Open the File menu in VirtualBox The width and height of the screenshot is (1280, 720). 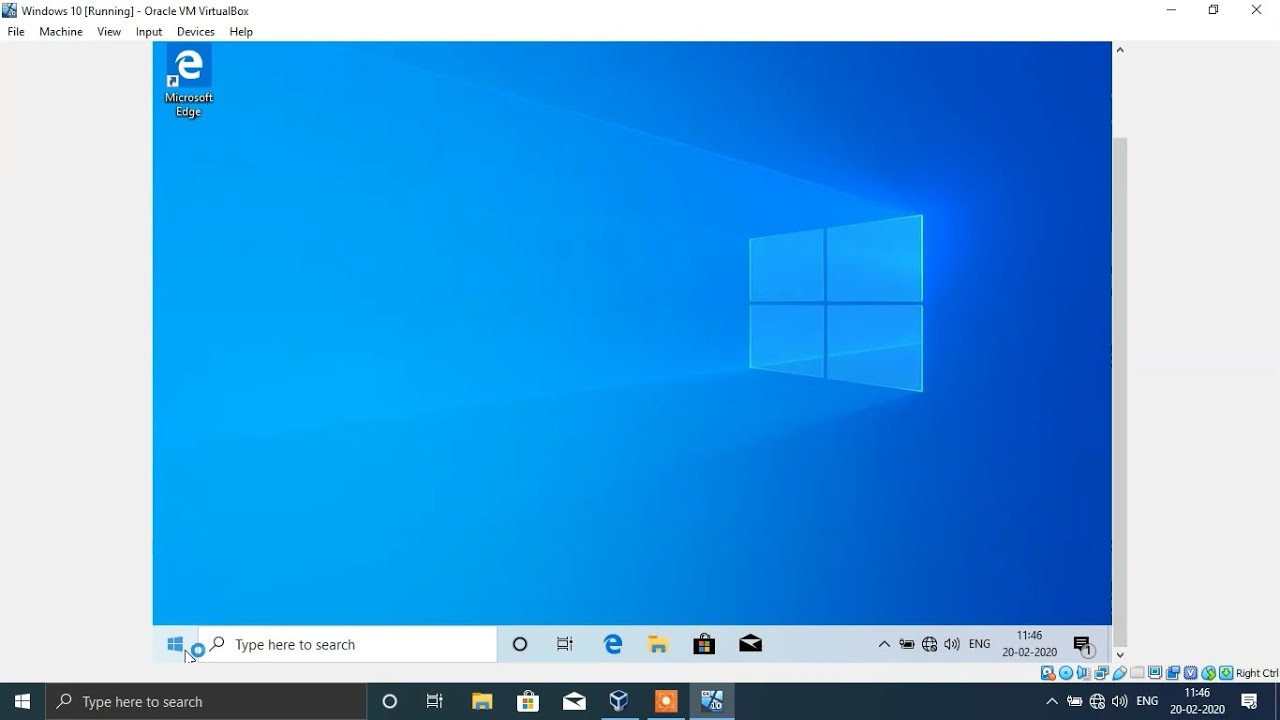tap(16, 32)
